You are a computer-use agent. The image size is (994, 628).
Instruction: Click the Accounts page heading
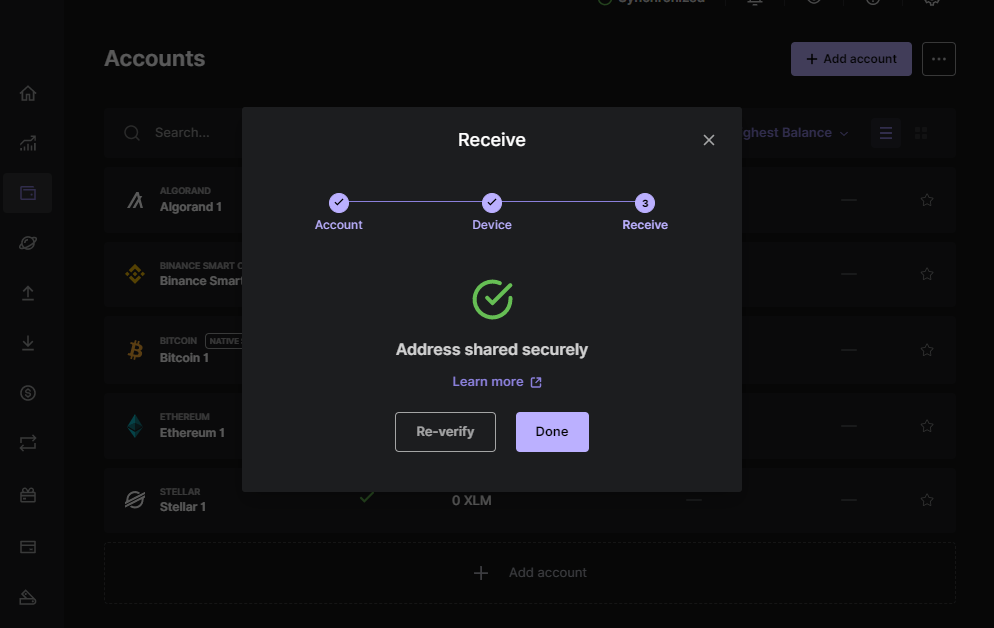point(155,58)
